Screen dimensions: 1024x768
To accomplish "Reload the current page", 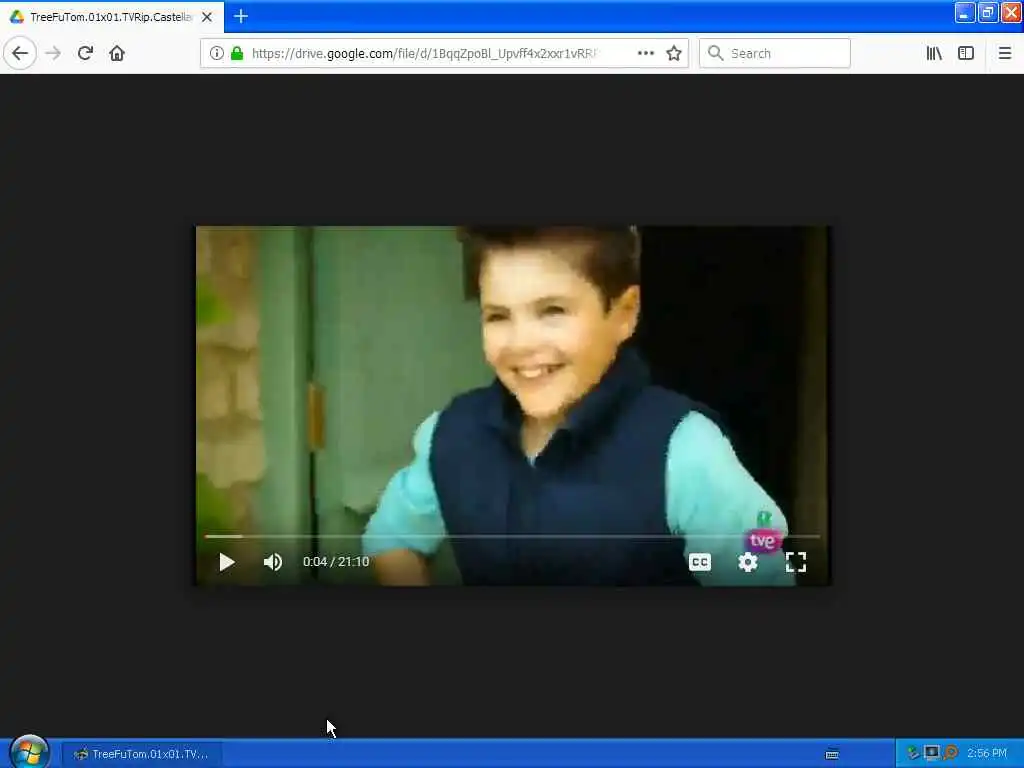I will pos(85,53).
